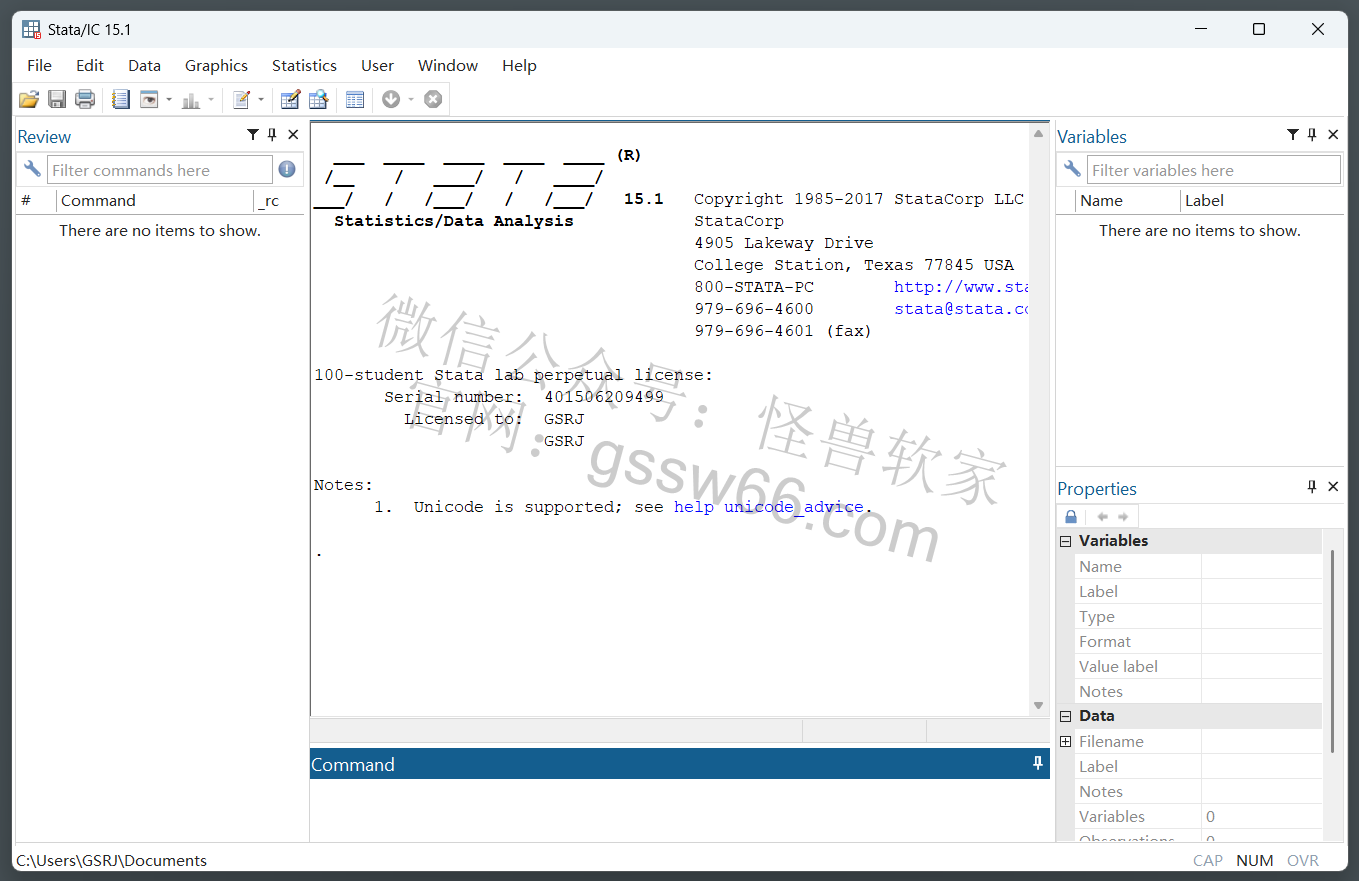Image resolution: width=1359 pixels, height=881 pixels.
Task: Click the Open file toolbar icon
Action: pyautogui.click(x=29, y=99)
